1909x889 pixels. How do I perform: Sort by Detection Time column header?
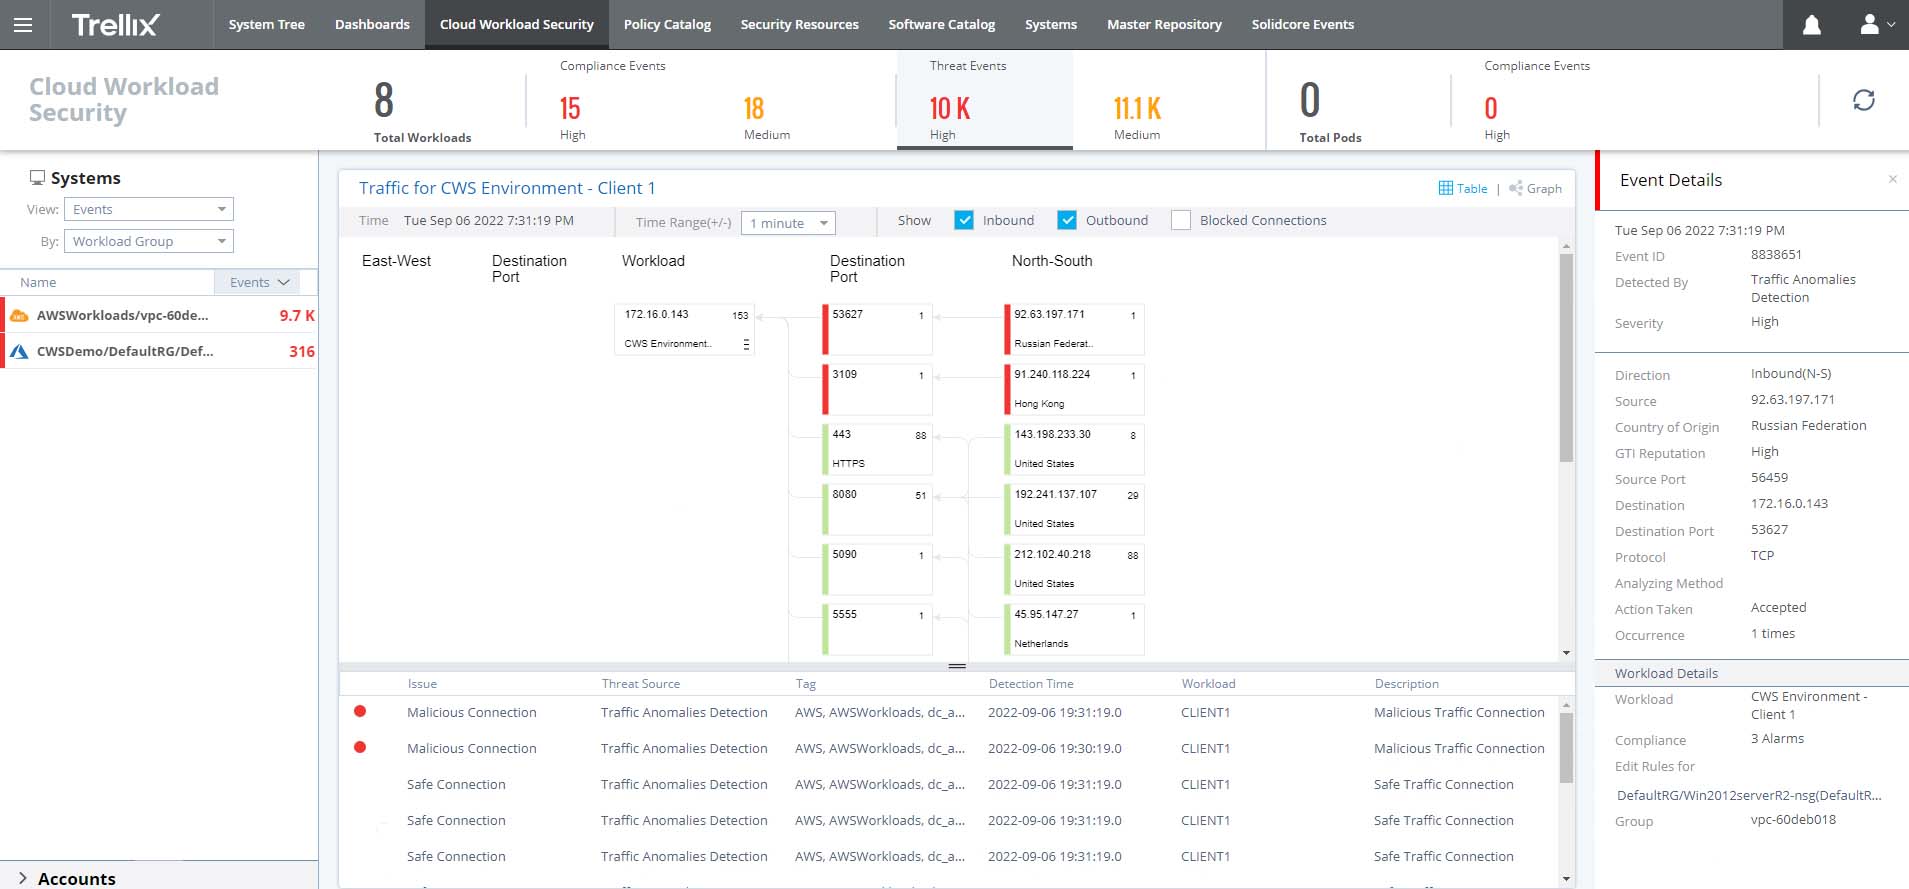click(1031, 684)
